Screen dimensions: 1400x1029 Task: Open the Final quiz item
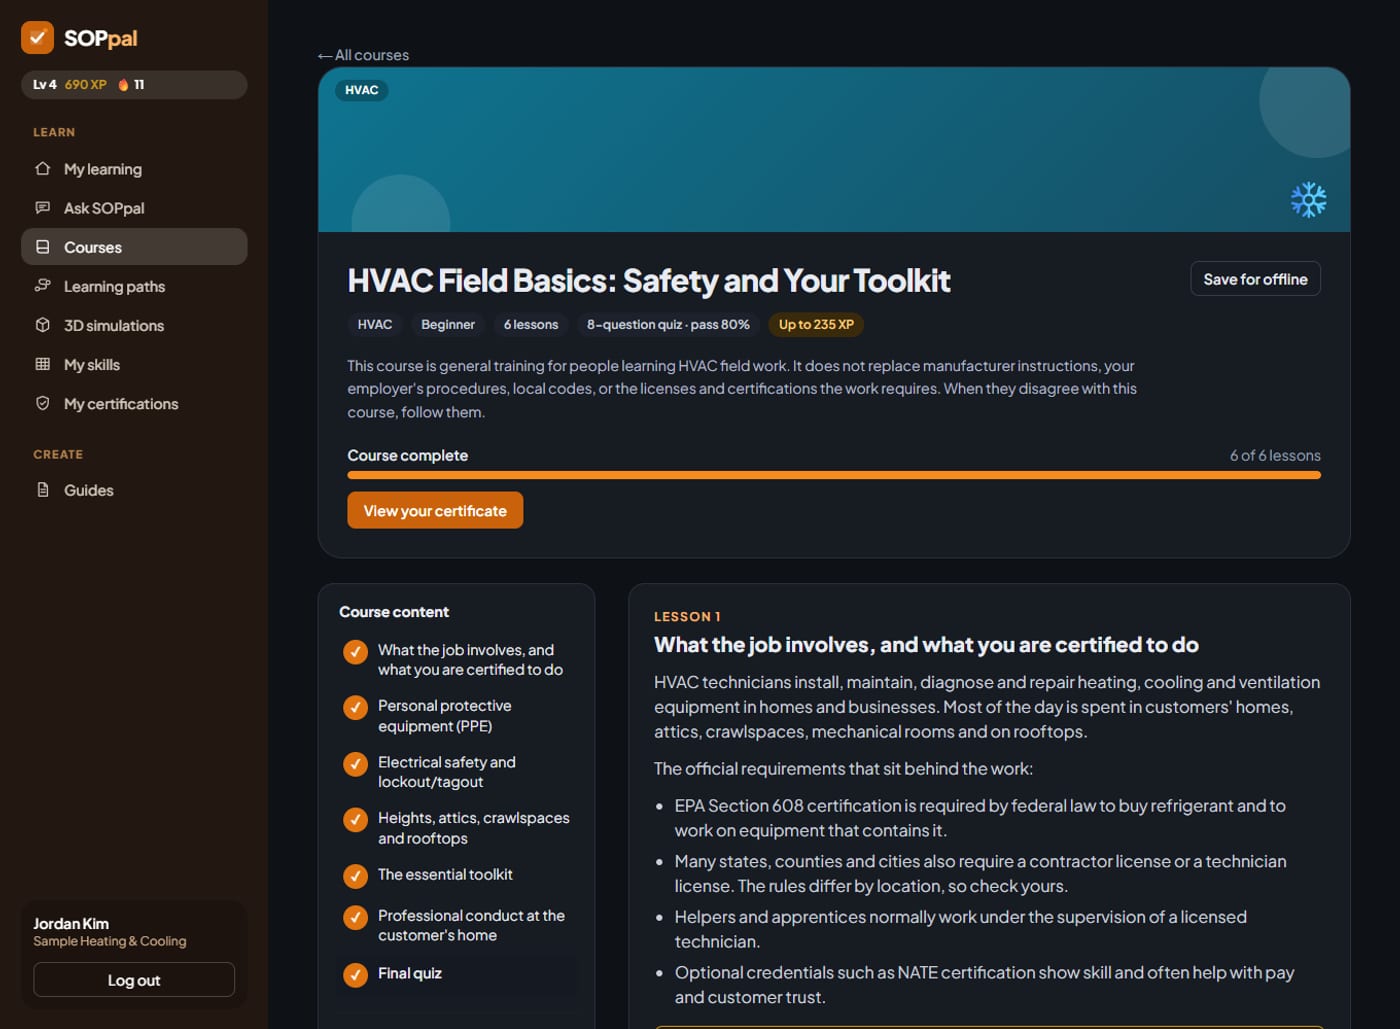coord(458,974)
